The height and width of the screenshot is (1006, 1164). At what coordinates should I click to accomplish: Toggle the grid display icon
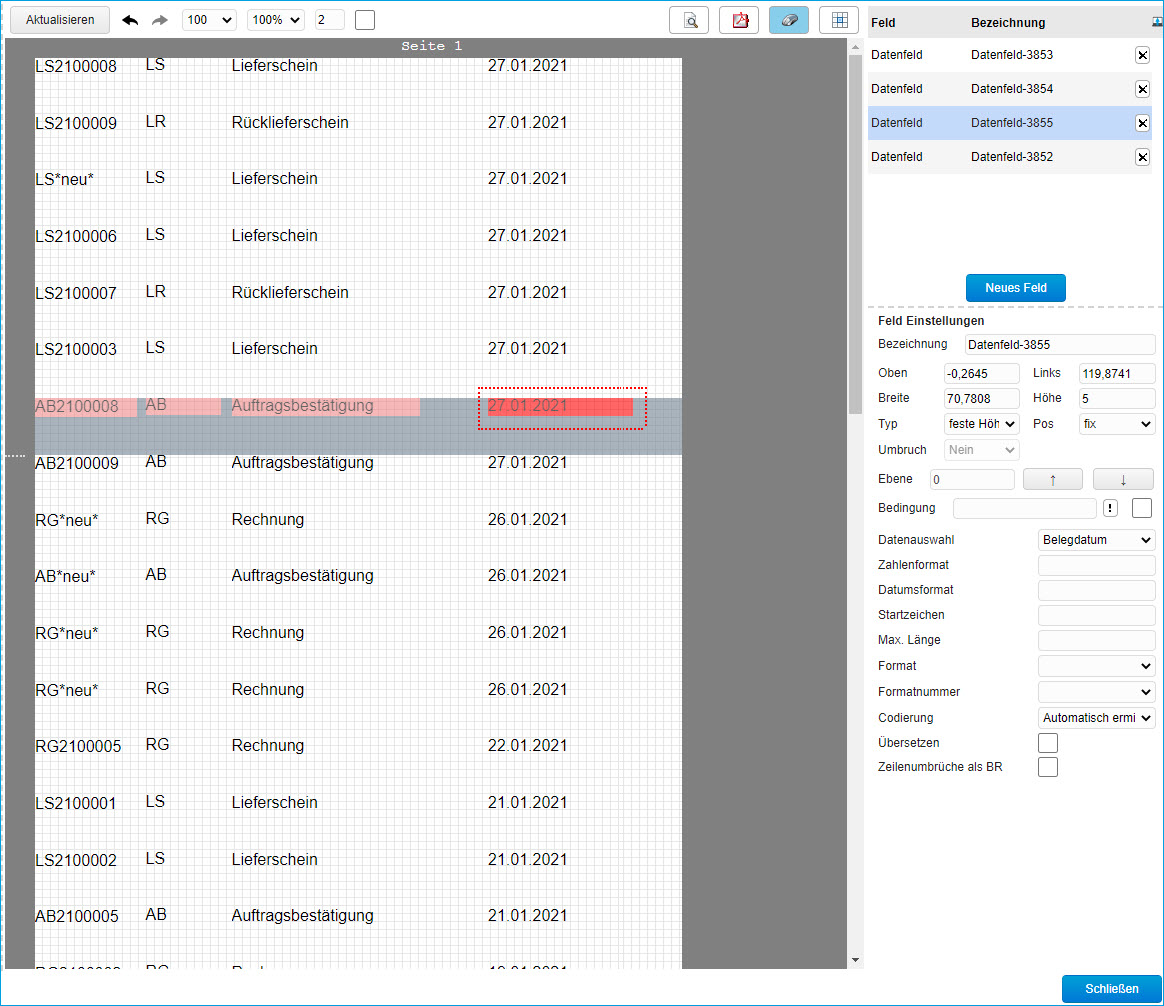click(839, 20)
